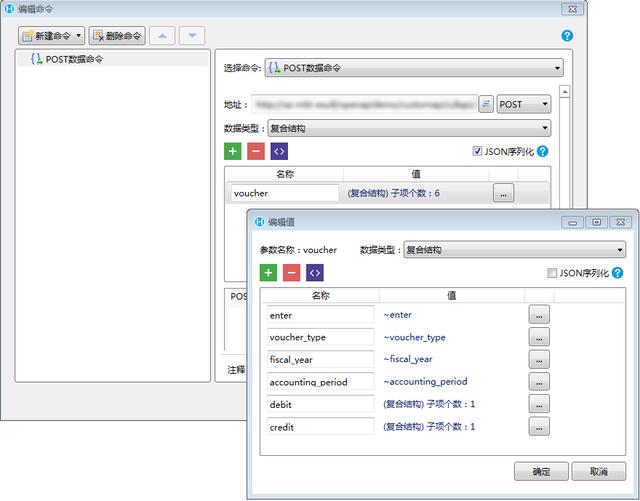
Task: Move command up with up arrow button
Action: [x=162, y=36]
